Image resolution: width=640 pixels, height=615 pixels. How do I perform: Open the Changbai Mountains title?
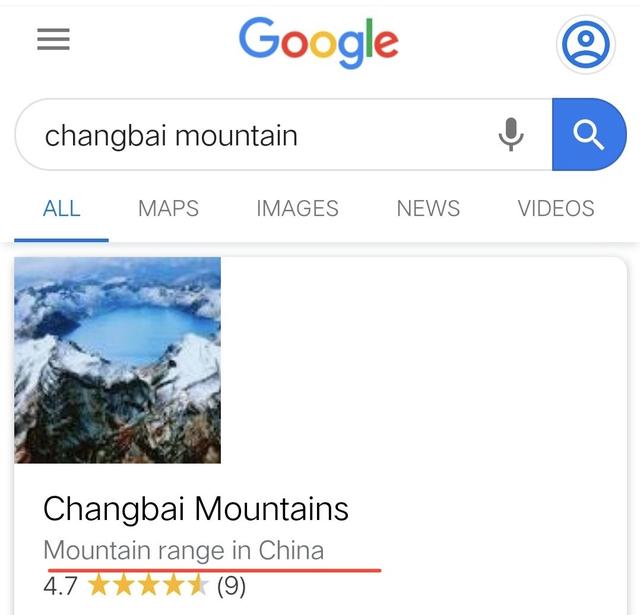click(196, 508)
